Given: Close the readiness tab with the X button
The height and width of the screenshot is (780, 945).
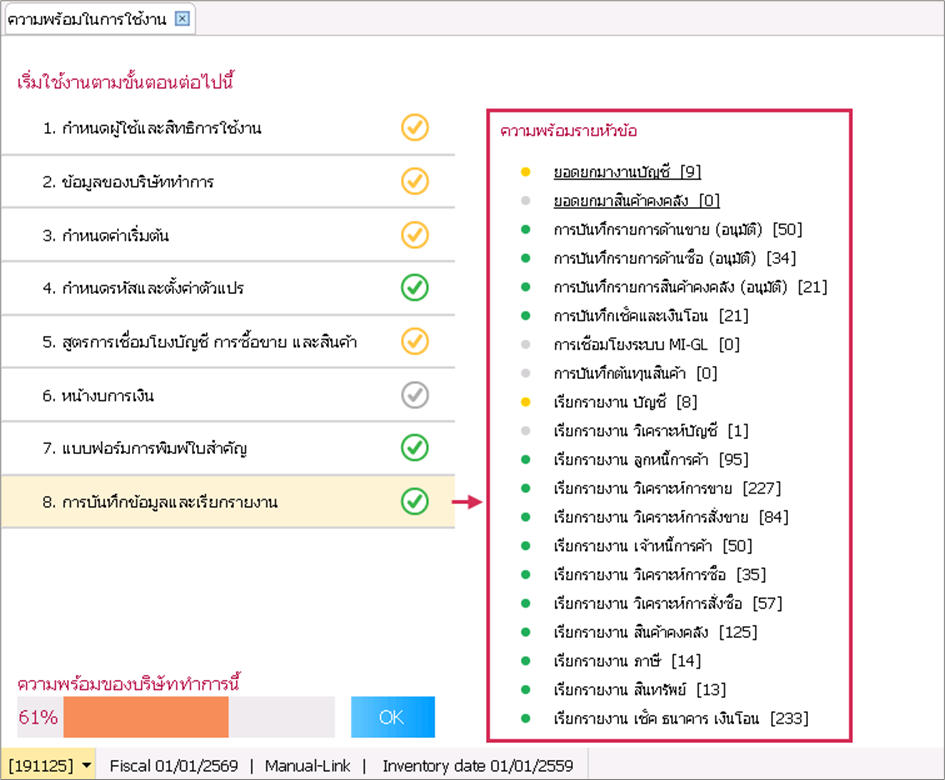Looking at the screenshot, I should pyautogui.click(x=182, y=19).
